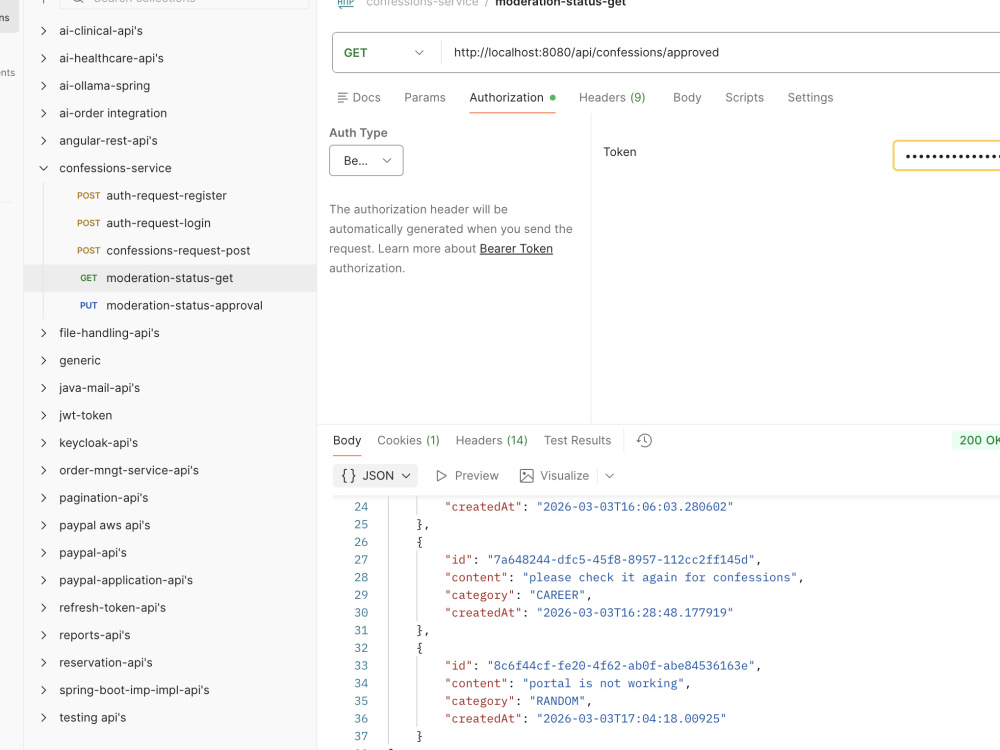Open the Visualize view
The image size is (1000, 750).
click(x=554, y=476)
